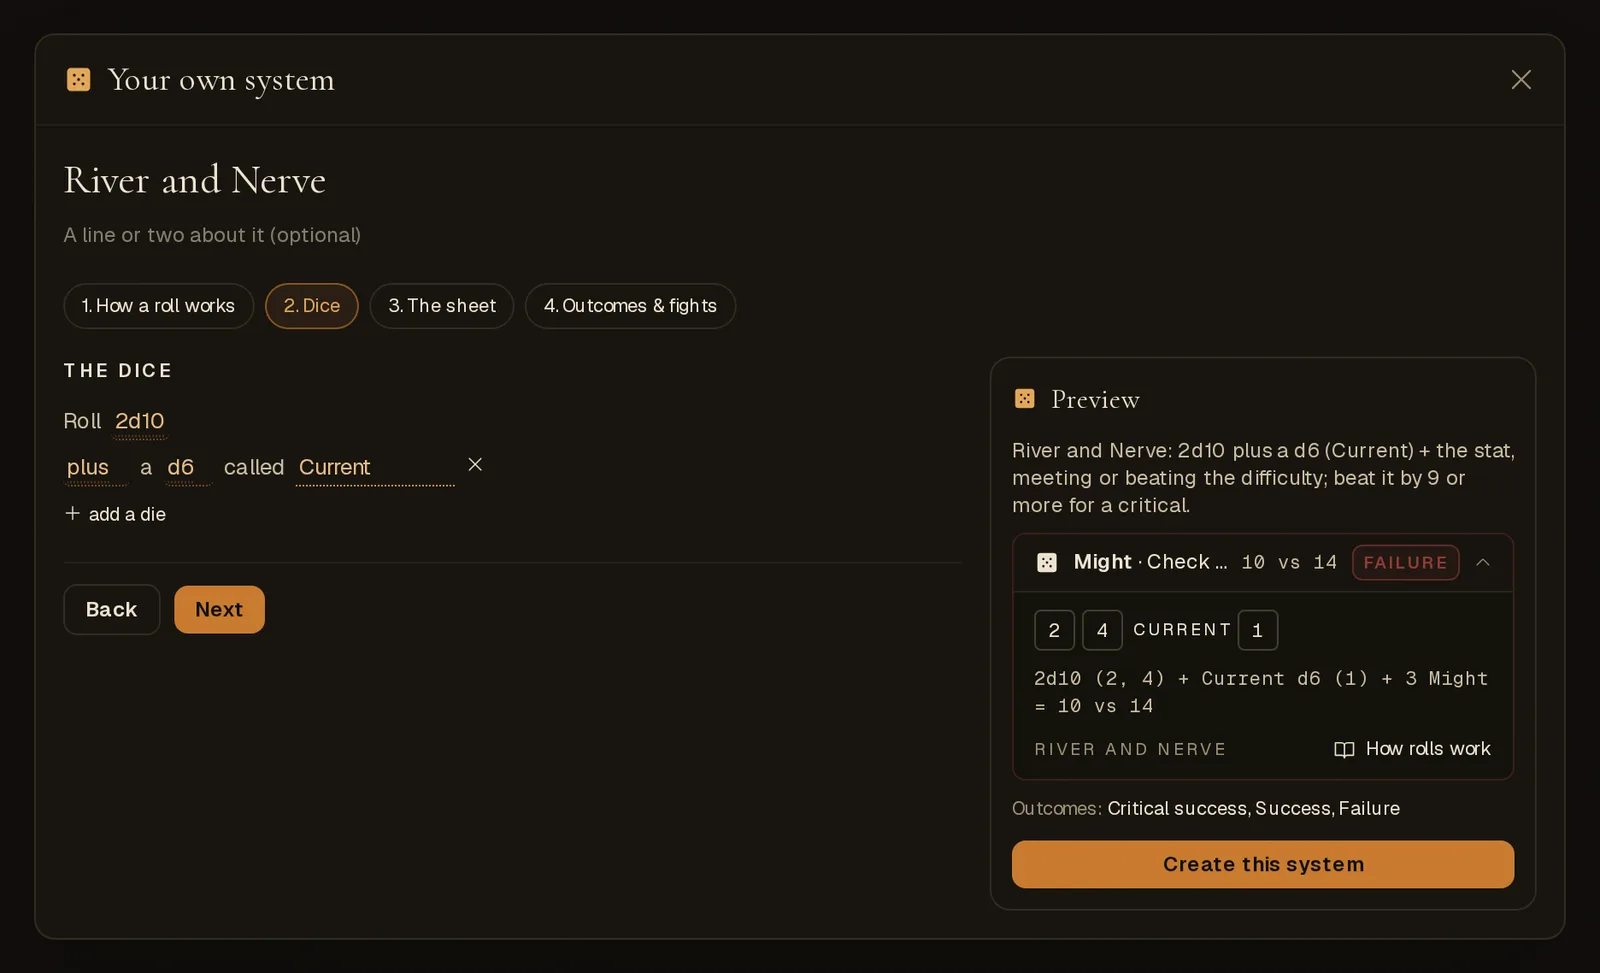Click the dice icon beside Your own system
The height and width of the screenshot is (973, 1600).
pyautogui.click(x=78, y=79)
